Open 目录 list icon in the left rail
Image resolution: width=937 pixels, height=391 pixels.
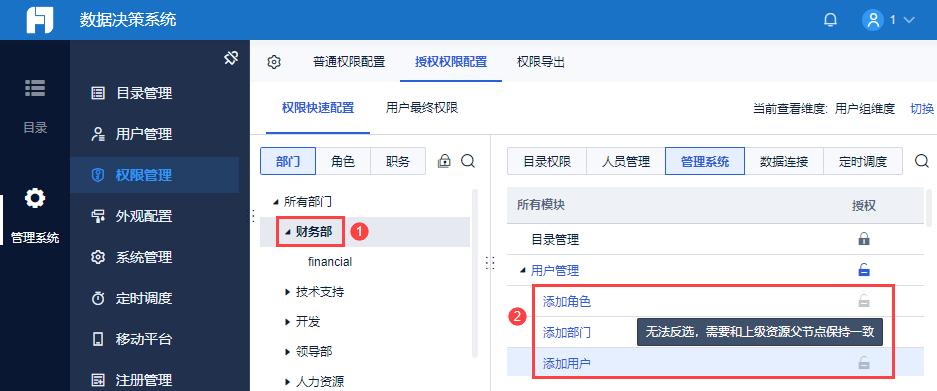pyautogui.click(x=35, y=88)
